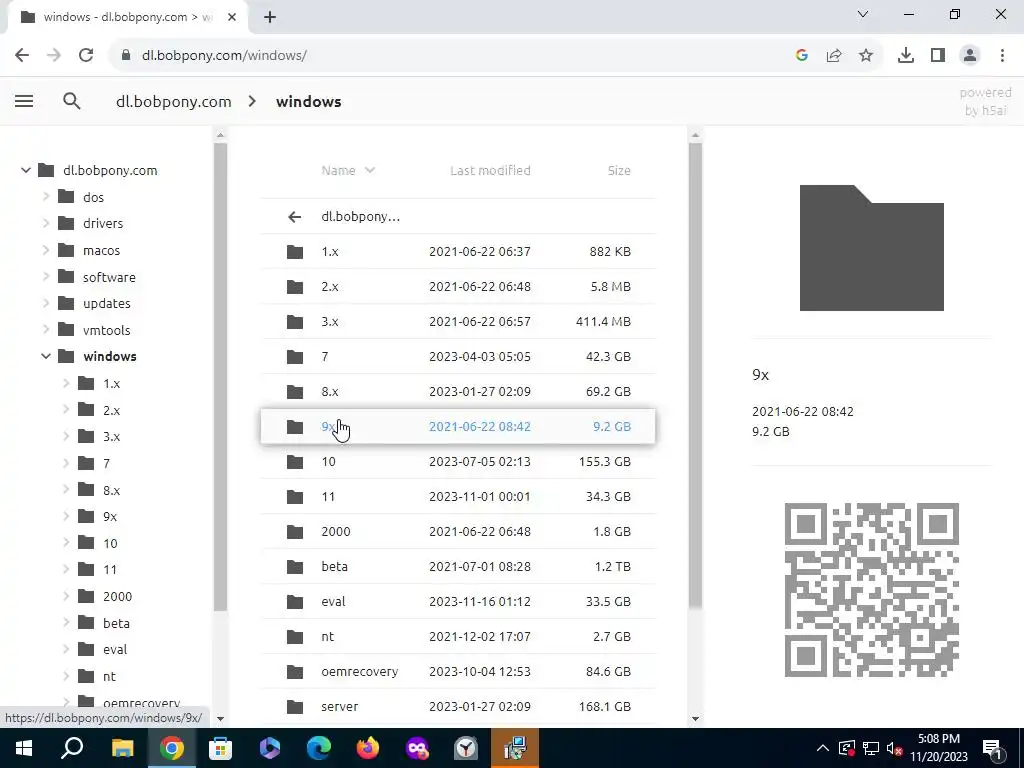Open Chrome three-dot menu
Viewport: 1024px width, 768px height.
(1002, 56)
